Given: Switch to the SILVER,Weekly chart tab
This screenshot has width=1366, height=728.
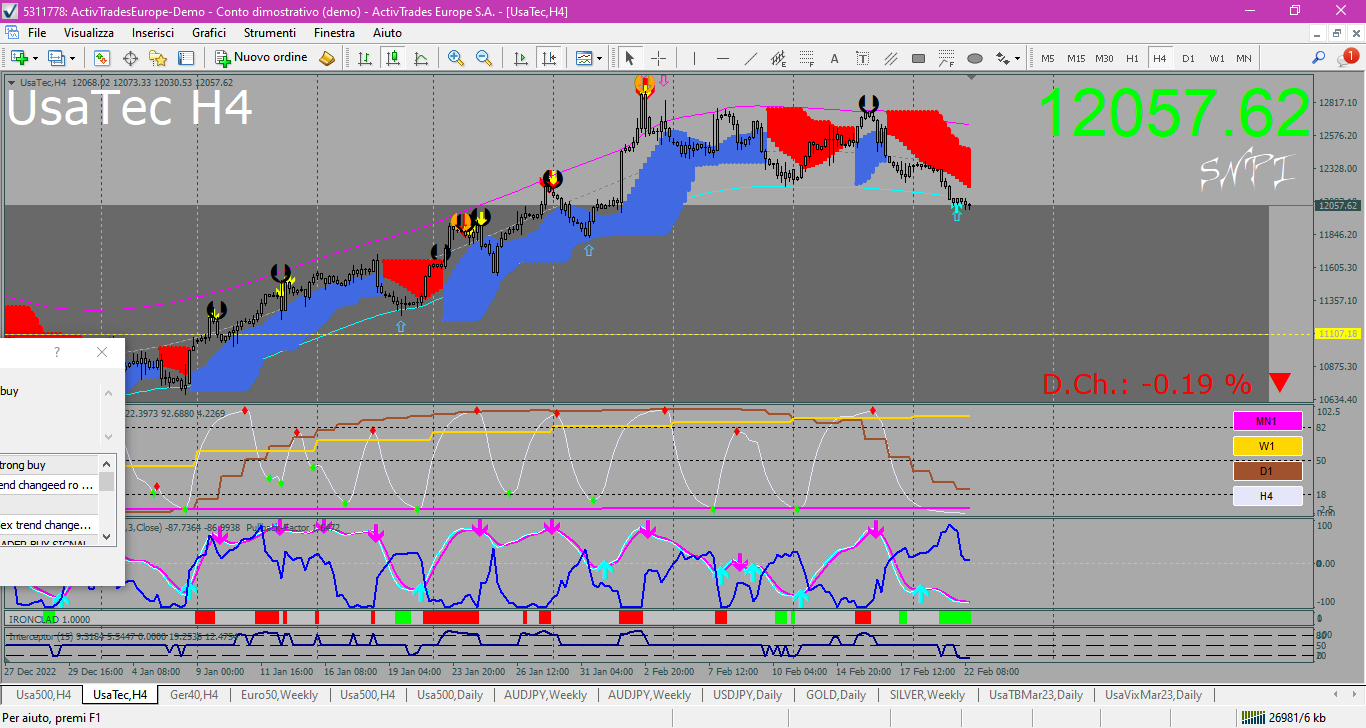Looking at the screenshot, I should point(928,694).
